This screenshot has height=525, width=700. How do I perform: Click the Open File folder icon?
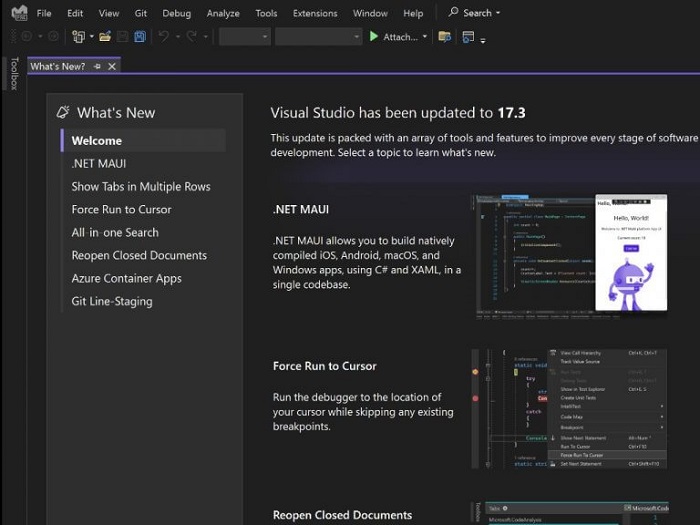[104, 37]
